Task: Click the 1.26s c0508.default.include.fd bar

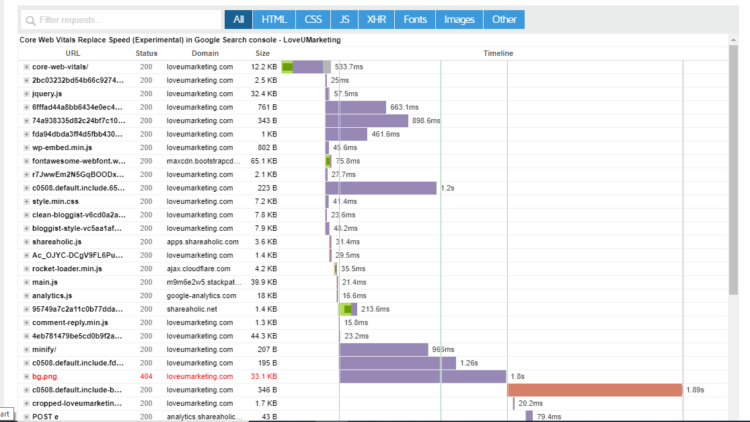Action: coord(398,363)
